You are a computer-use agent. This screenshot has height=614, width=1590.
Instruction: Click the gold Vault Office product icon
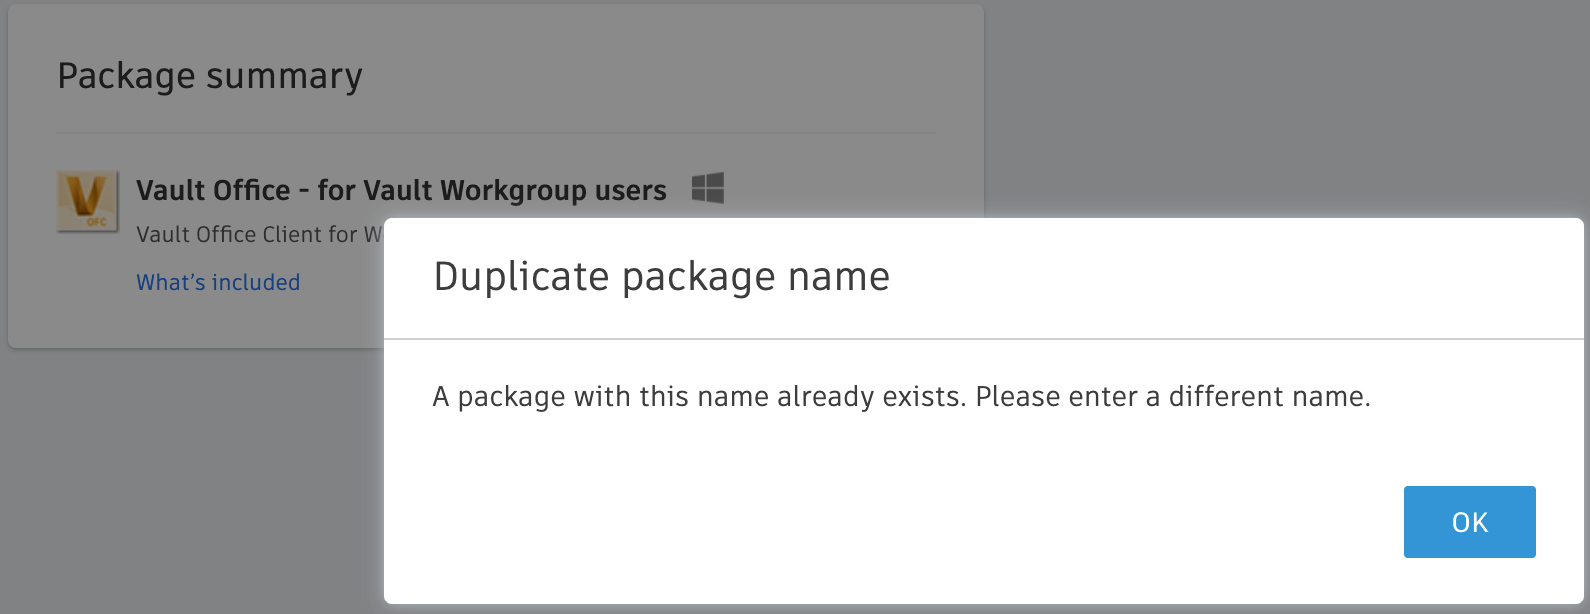coord(88,200)
